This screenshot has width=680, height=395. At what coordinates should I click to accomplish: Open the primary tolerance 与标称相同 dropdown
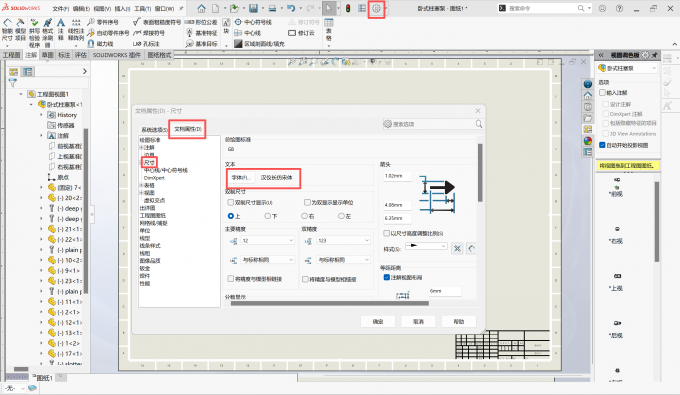[268, 260]
